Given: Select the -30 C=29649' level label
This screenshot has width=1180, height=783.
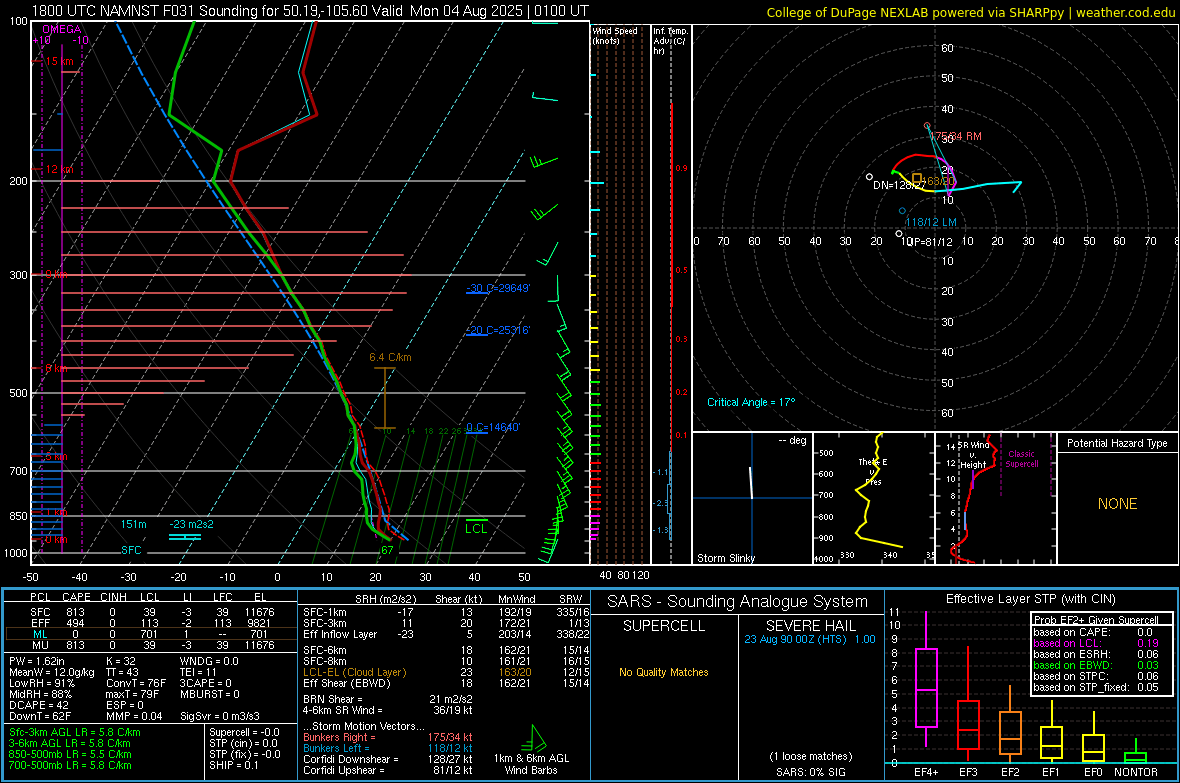Looking at the screenshot, I should (498, 288).
